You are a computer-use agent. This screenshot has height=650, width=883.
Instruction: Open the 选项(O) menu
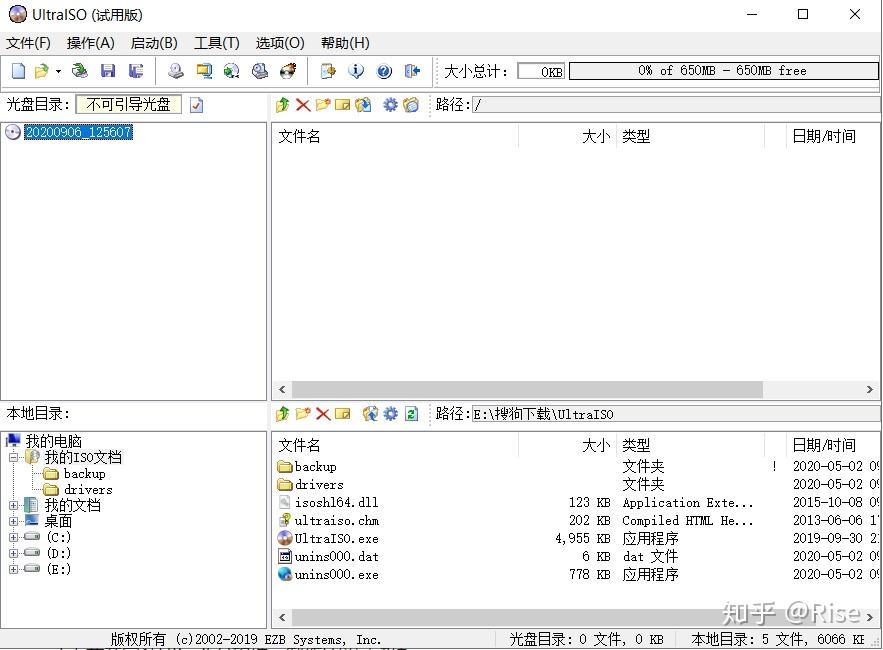click(x=280, y=43)
